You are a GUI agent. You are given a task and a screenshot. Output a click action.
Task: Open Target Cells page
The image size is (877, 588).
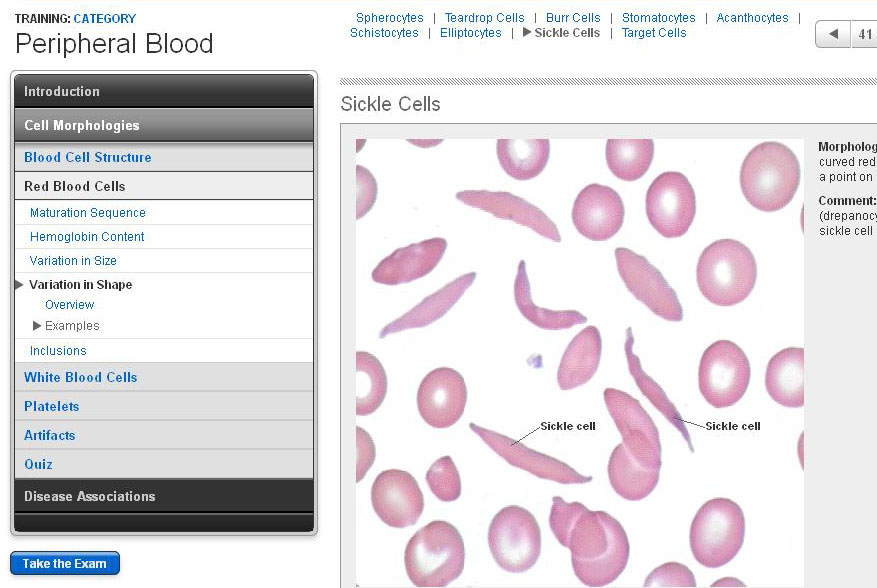tap(654, 33)
